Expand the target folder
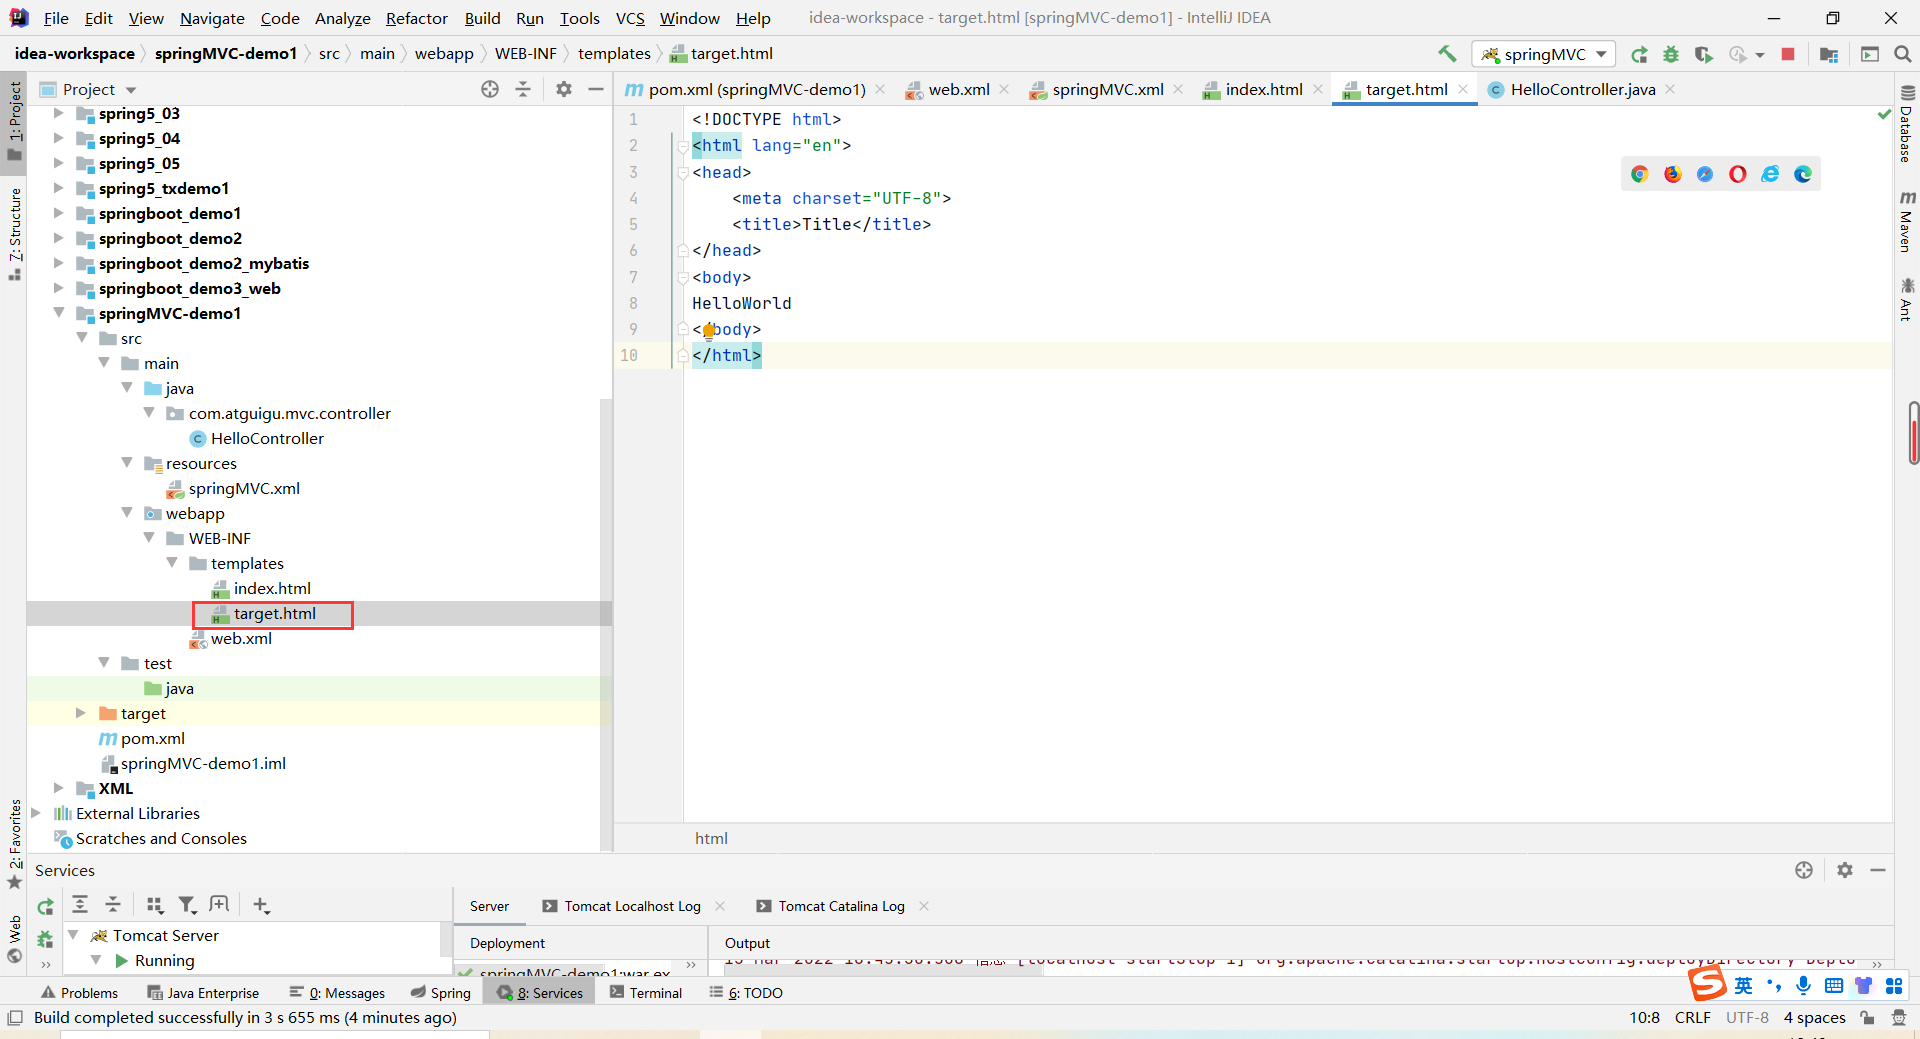This screenshot has width=1920, height=1039. pyautogui.click(x=81, y=713)
